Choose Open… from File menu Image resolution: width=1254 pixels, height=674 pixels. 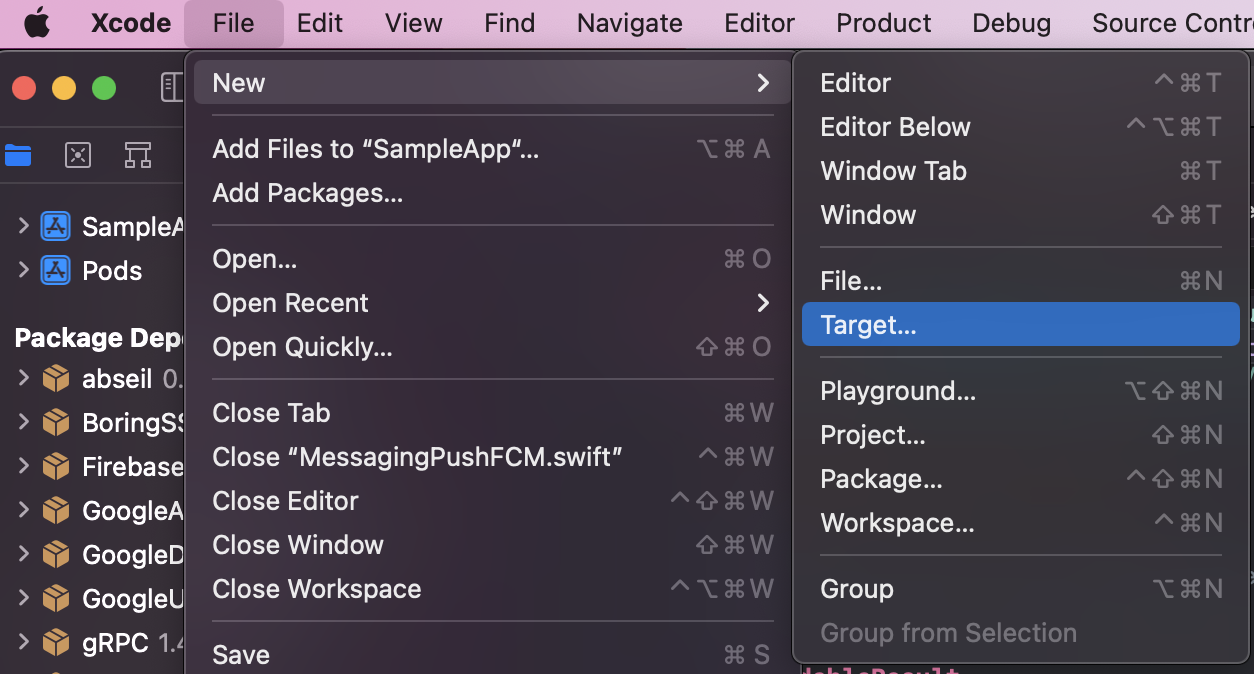click(489, 259)
